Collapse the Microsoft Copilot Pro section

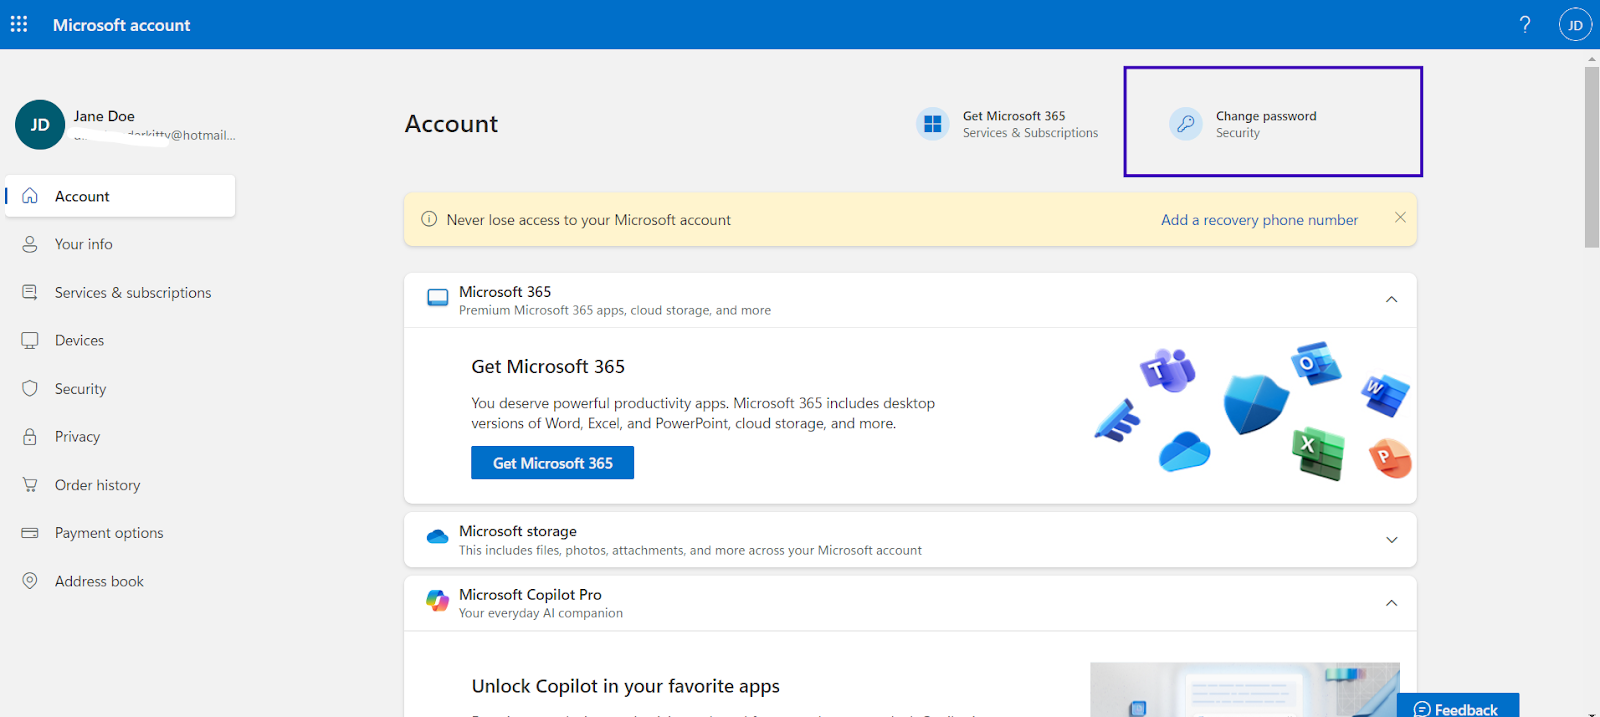[x=1391, y=603]
